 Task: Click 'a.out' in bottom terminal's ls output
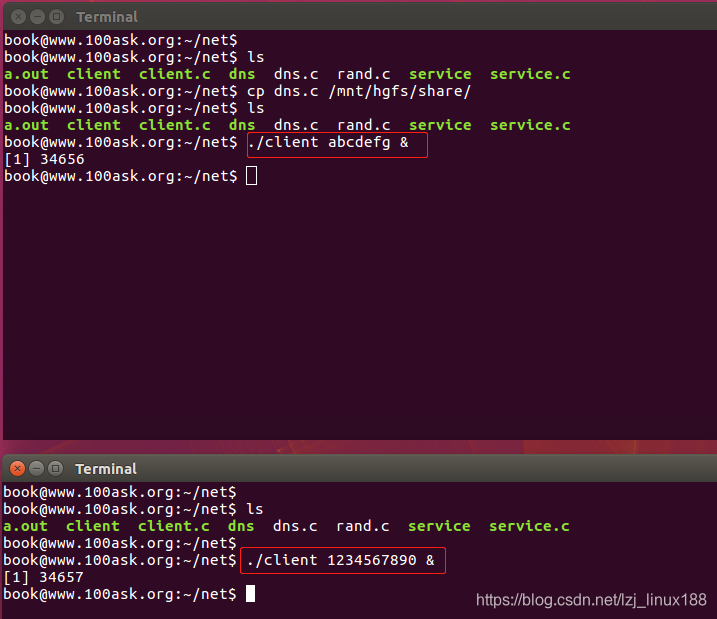[26, 526]
